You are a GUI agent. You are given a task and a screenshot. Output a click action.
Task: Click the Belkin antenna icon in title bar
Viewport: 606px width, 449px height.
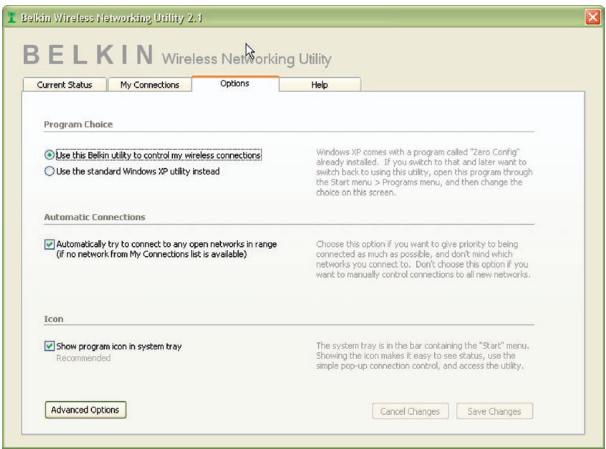[11, 18]
